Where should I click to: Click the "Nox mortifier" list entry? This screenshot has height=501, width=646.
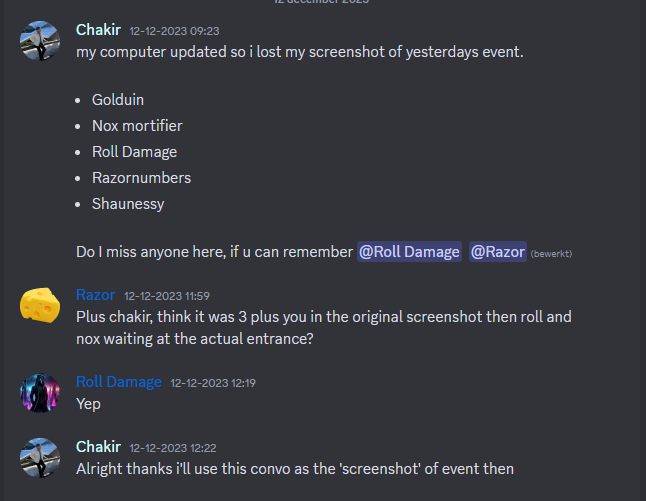(137, 126)
